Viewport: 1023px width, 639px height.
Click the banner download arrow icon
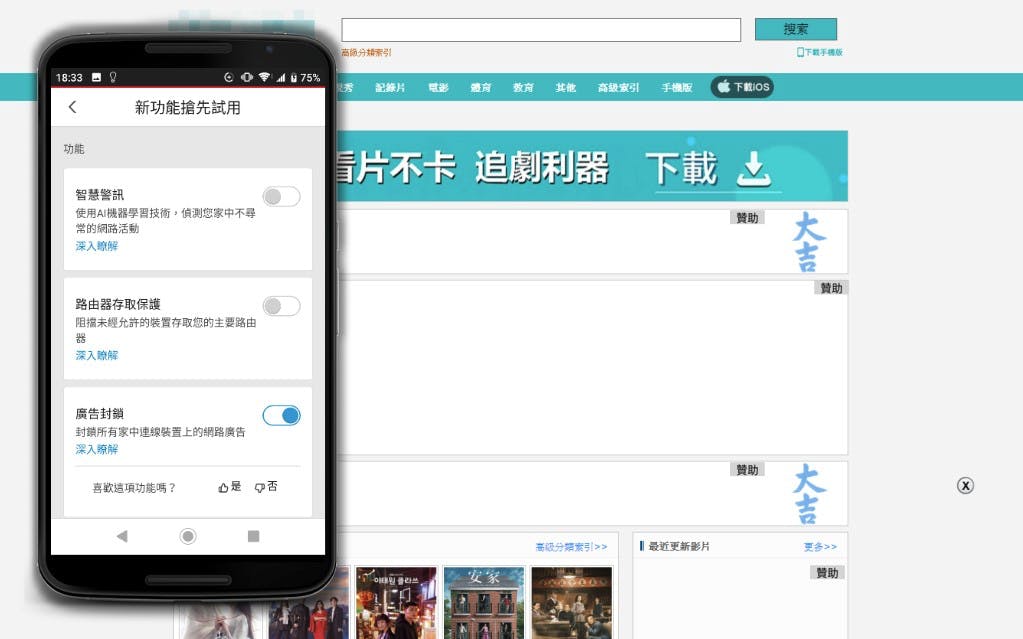point(754,169)
